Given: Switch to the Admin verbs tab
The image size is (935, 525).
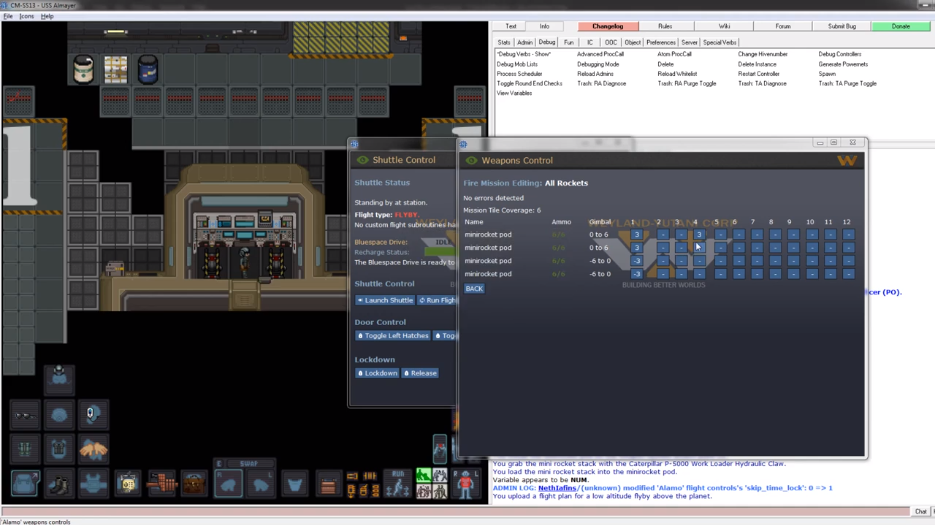Looking at the screenshot, I should (525, 42).
